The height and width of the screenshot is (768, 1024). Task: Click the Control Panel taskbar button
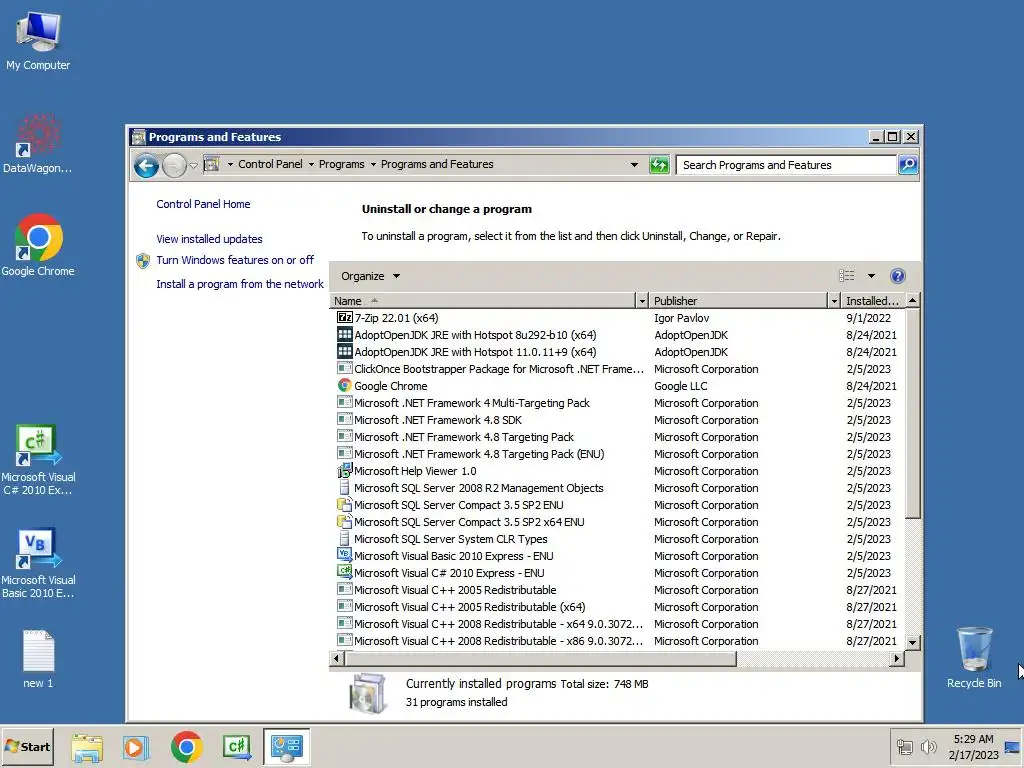[287, 747]
